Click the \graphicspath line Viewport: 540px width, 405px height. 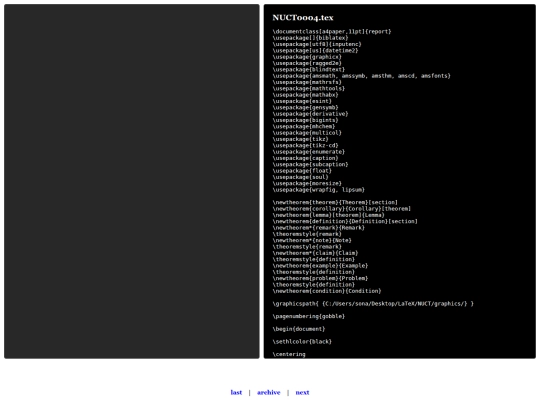pos(373,304)
